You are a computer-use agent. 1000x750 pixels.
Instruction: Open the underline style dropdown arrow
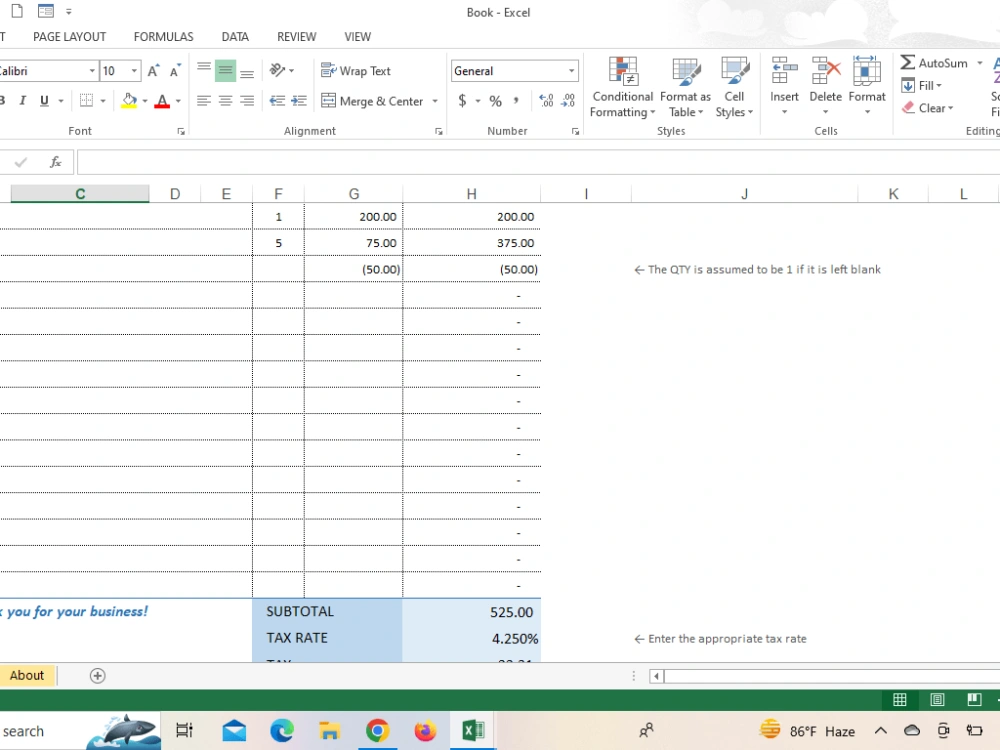click(61, 101)
